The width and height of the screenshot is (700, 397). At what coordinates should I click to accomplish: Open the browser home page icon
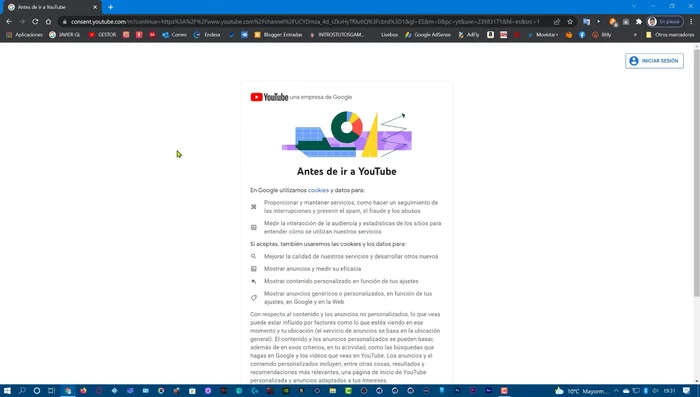click(x=48, y=21)
